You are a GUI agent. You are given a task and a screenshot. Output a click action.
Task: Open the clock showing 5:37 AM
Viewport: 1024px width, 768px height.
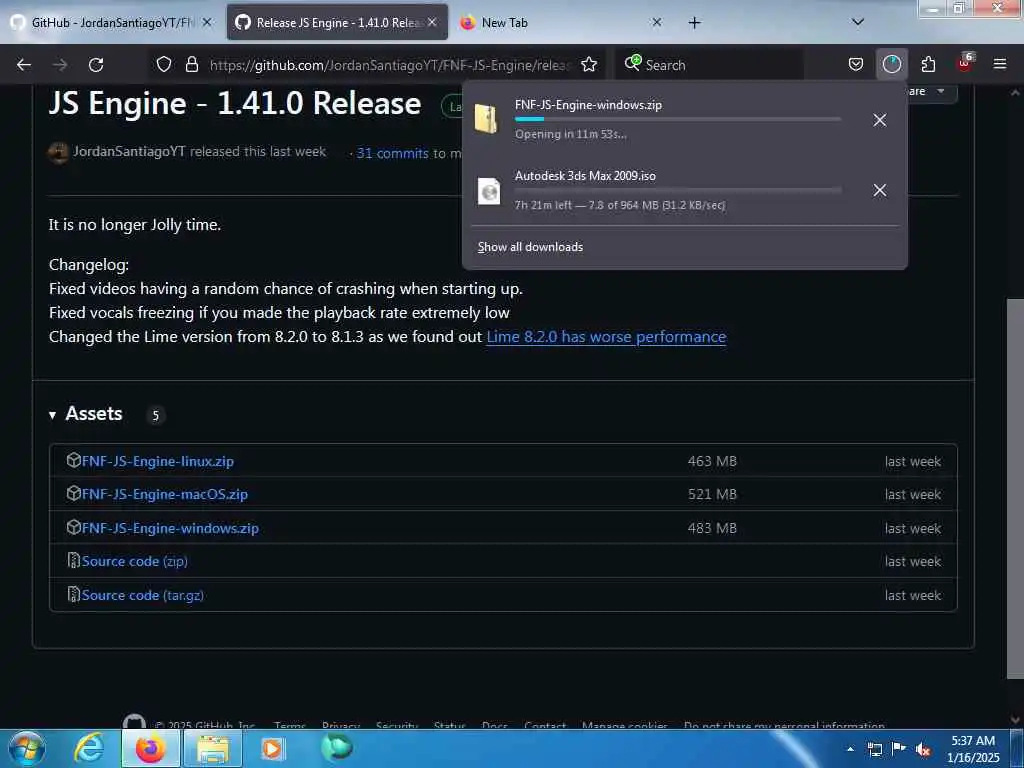(x=973, y=749)
